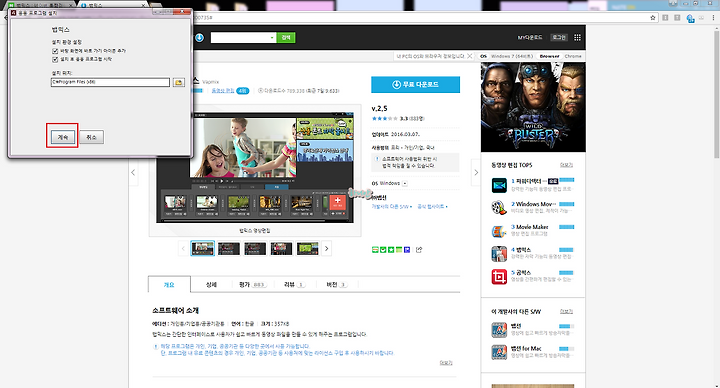
Task: Close the second browser tab 뱁믹스
Action: click(x=143, y=5)
